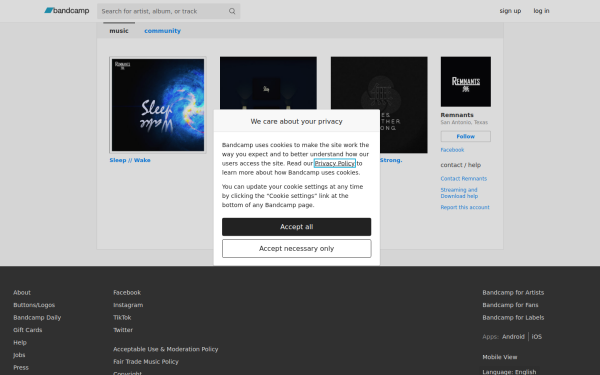600x375 pixels.
Task: Click Report this account
Action: (465, 207)
